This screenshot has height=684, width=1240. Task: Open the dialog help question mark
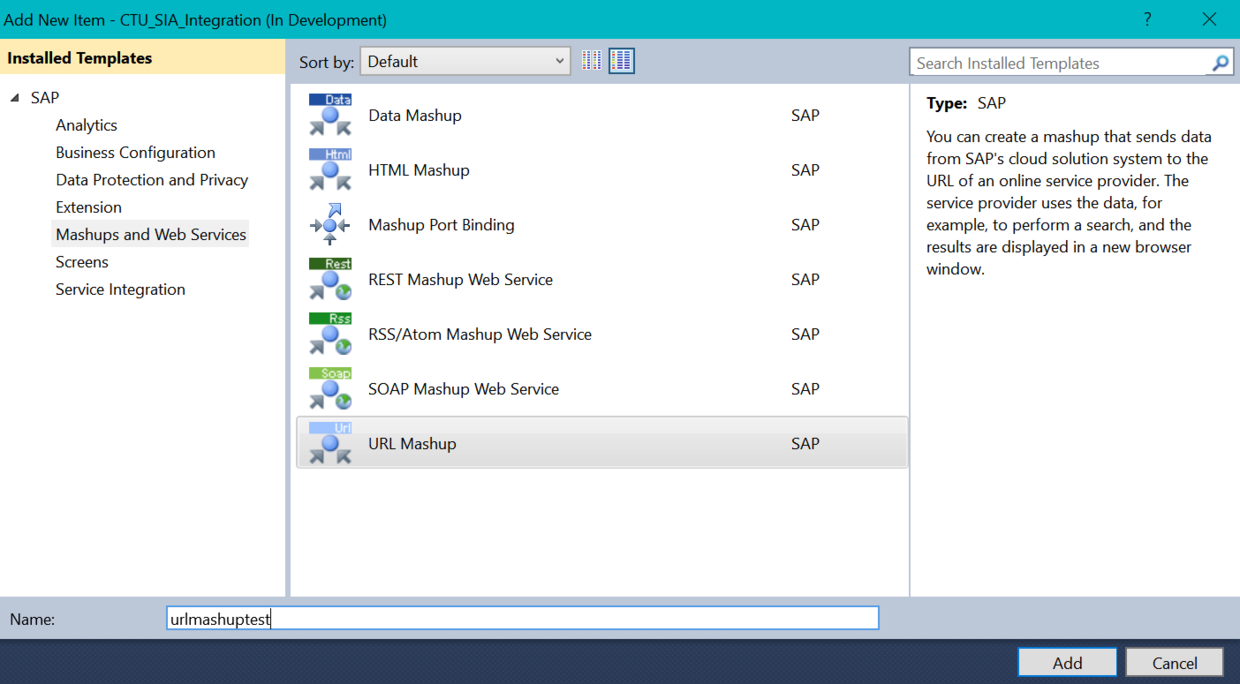[x=1147, y=19]
